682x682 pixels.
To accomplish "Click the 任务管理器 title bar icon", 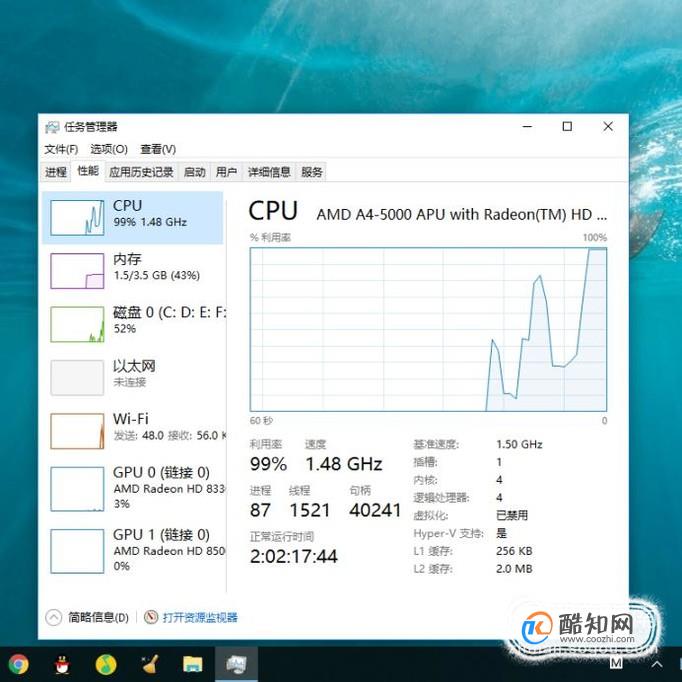I will pos(52,127).
